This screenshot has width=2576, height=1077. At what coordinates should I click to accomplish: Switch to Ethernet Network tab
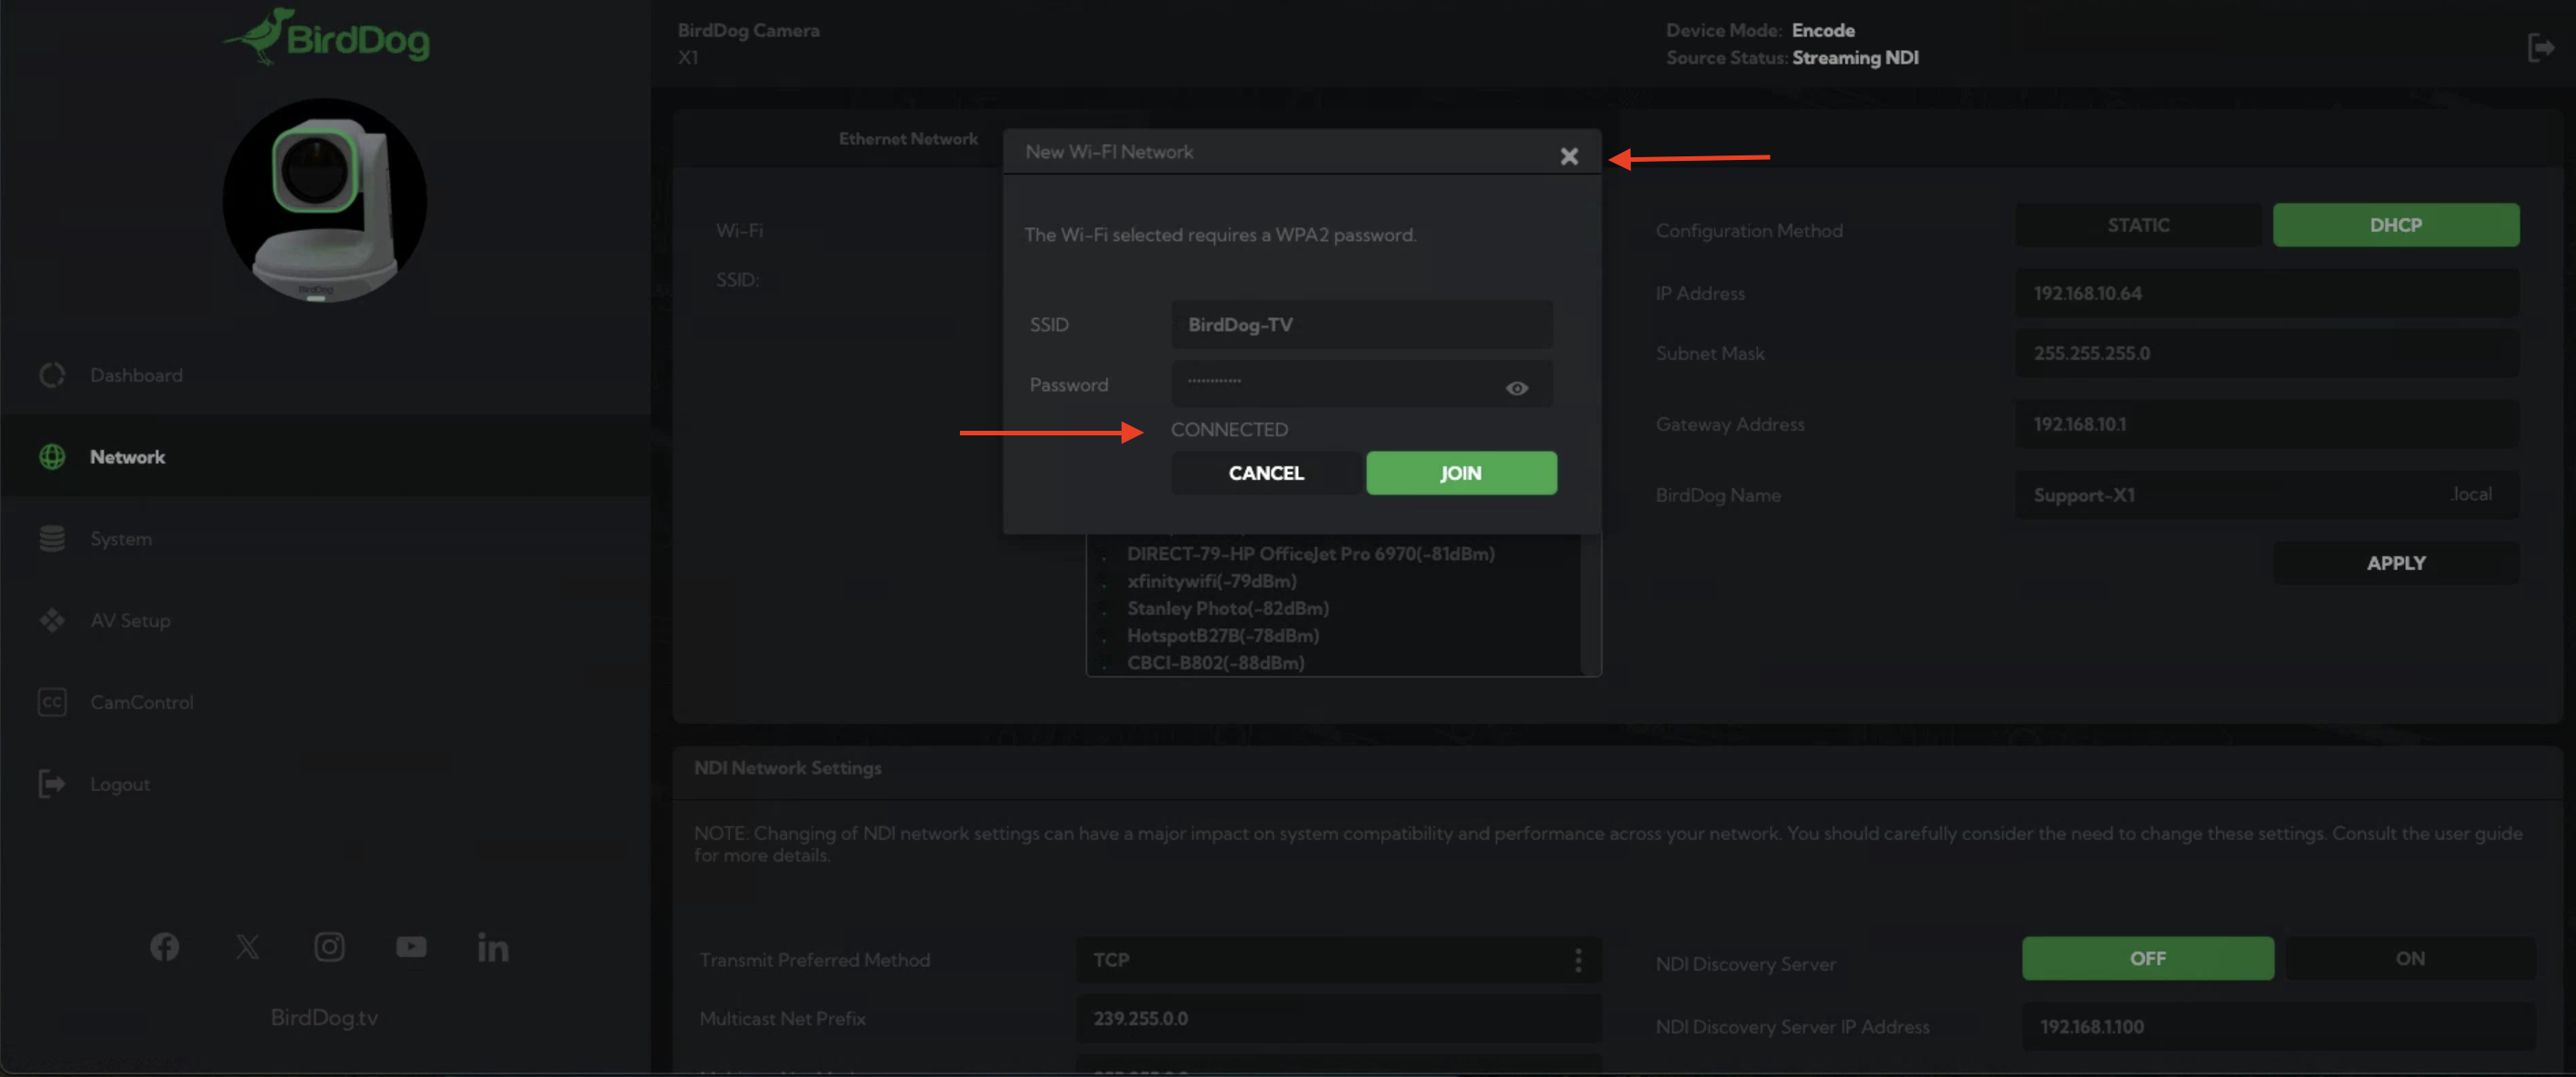(907, 139)
